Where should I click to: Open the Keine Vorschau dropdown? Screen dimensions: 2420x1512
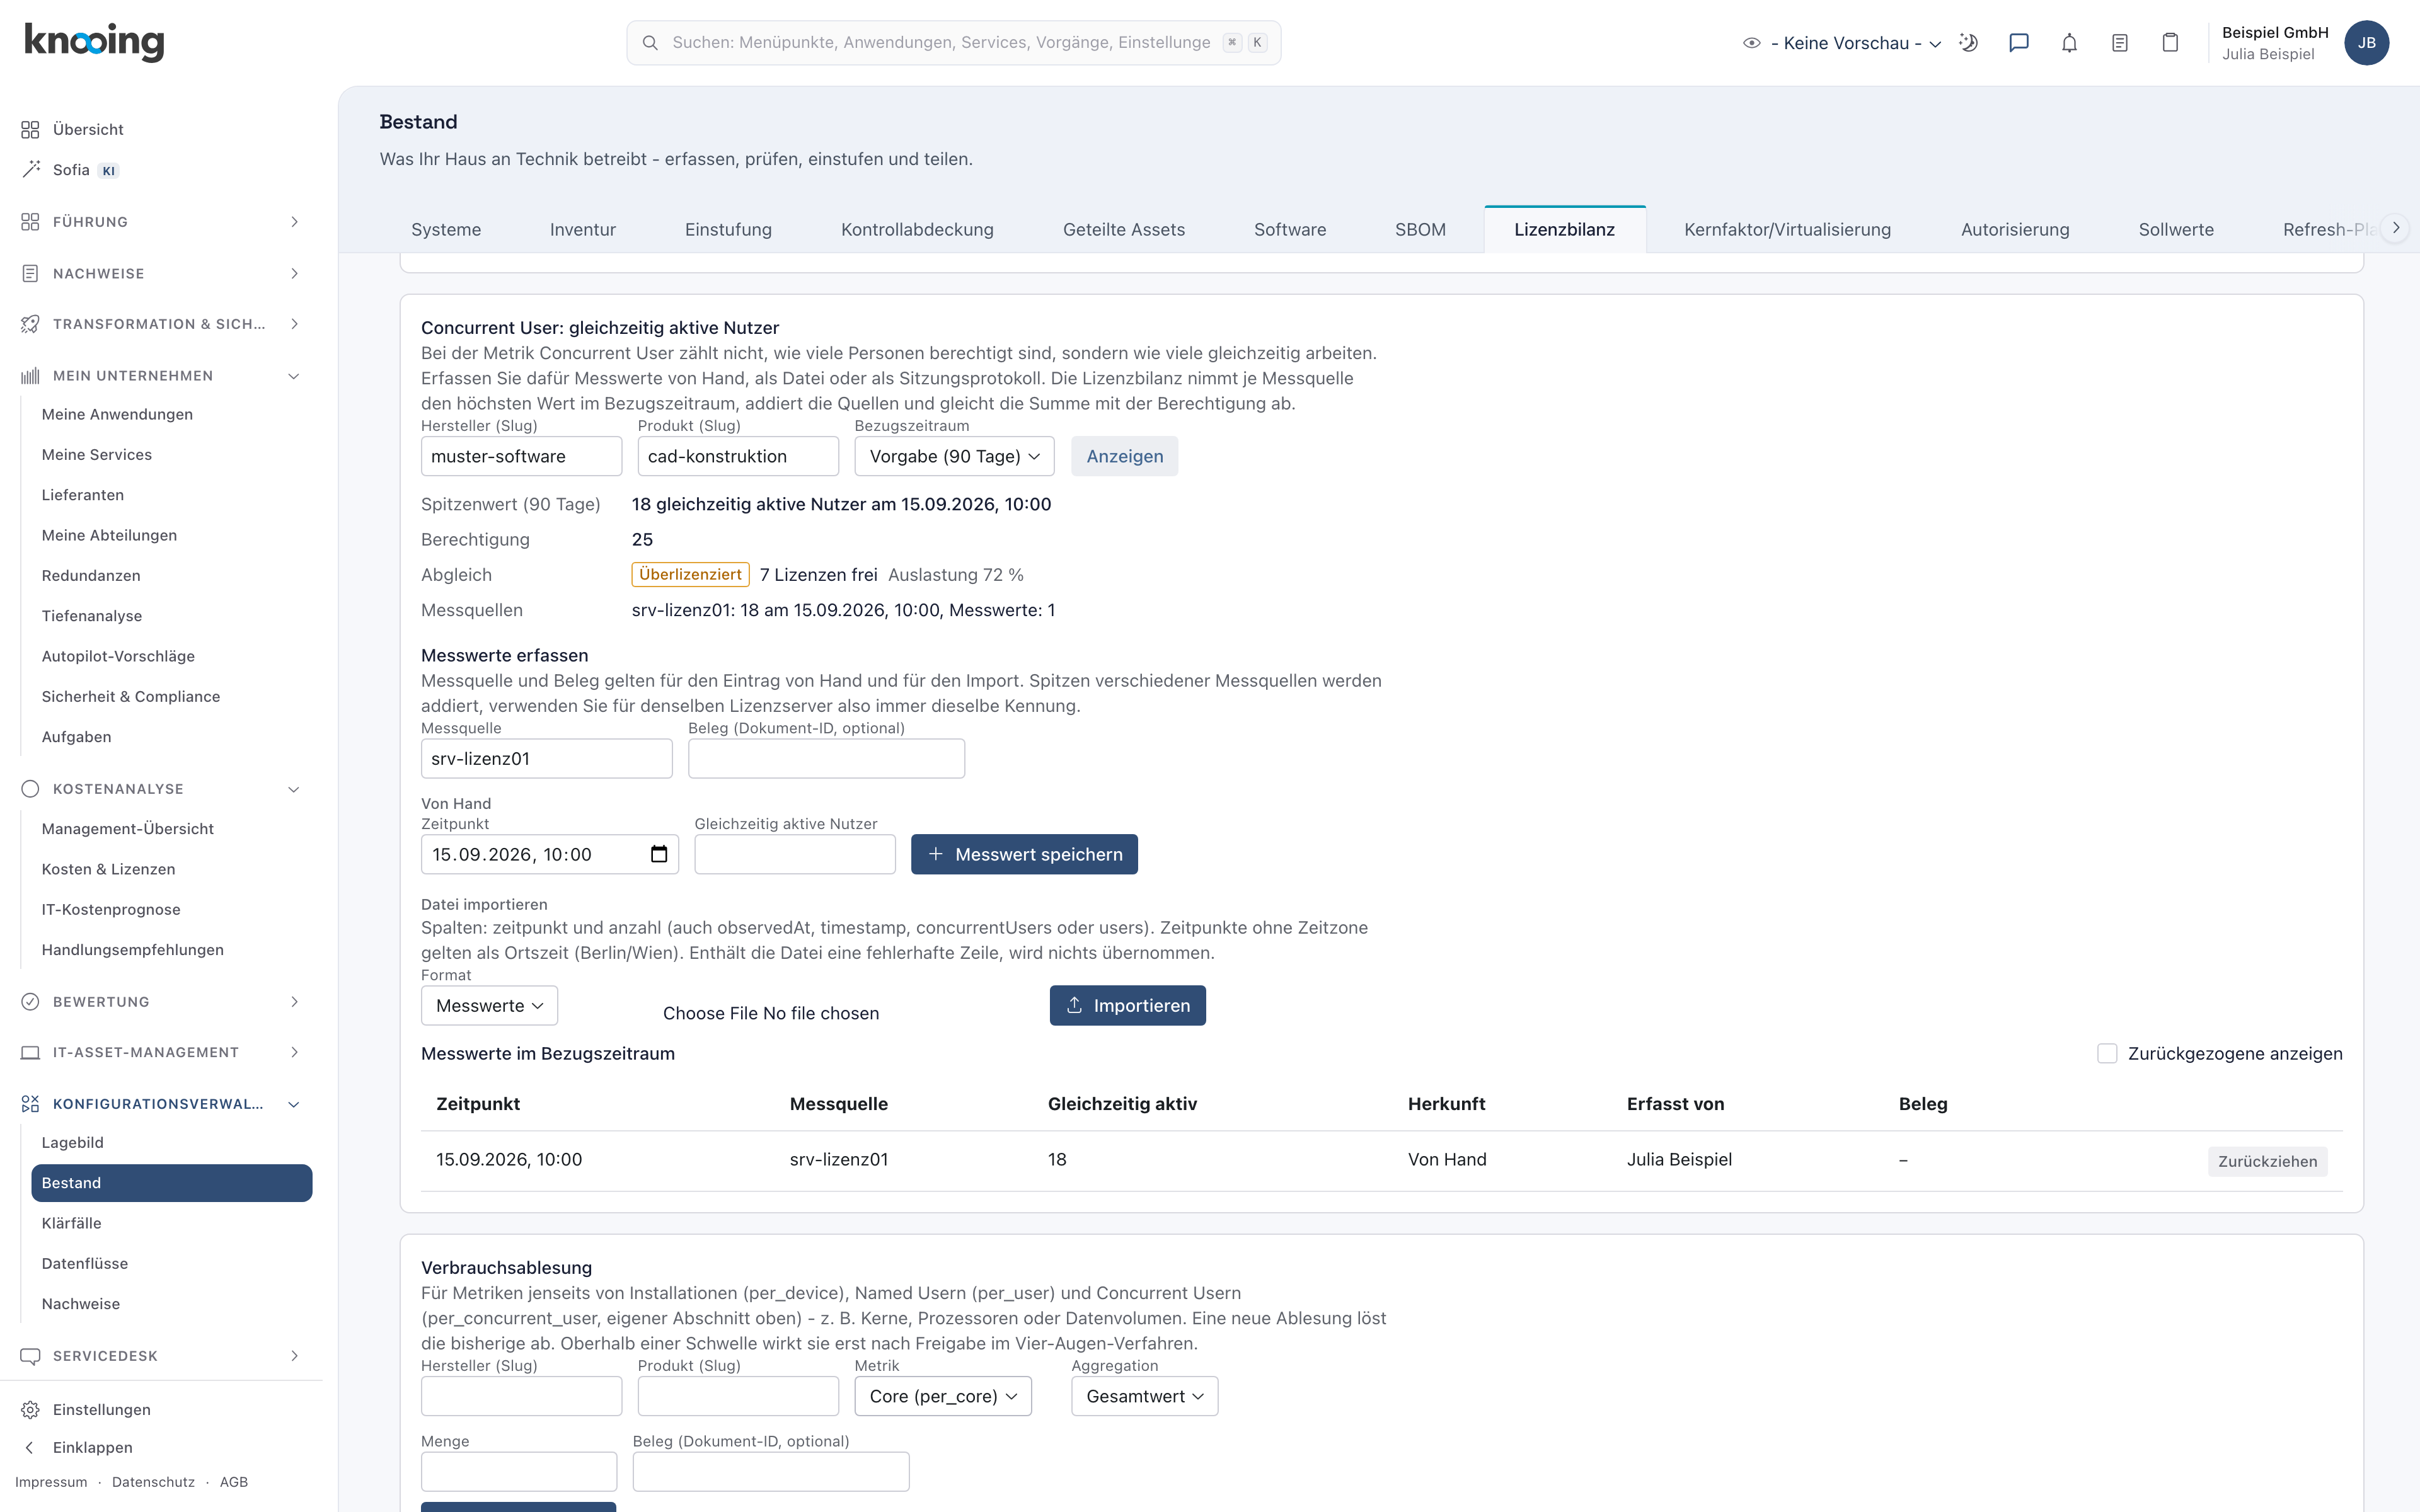pyautogui.click(x=1855, y=43)
